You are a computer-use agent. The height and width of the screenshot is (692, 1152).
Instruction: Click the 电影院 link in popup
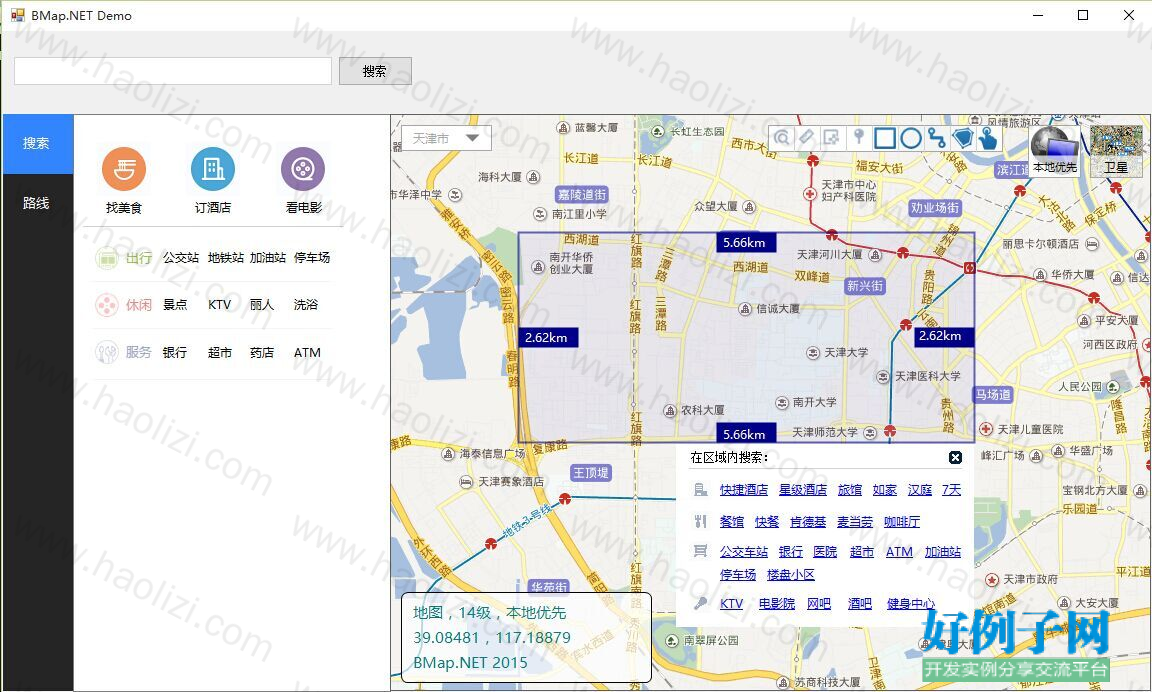(x=777, y=604)
